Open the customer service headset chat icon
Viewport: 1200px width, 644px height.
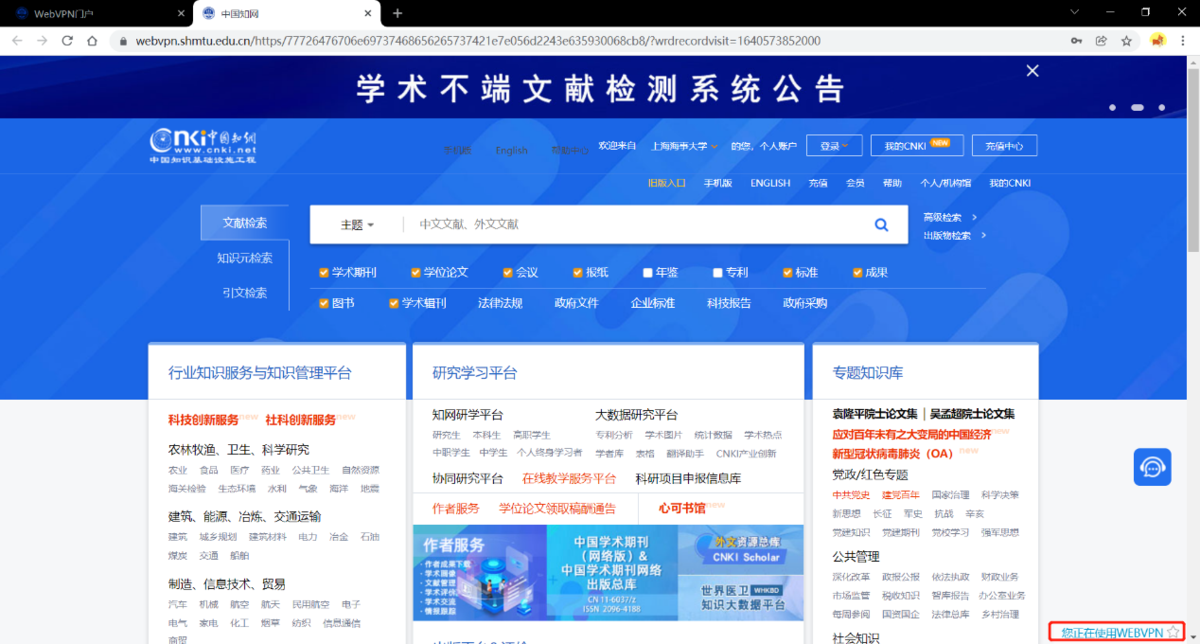tap(1152, 467)
